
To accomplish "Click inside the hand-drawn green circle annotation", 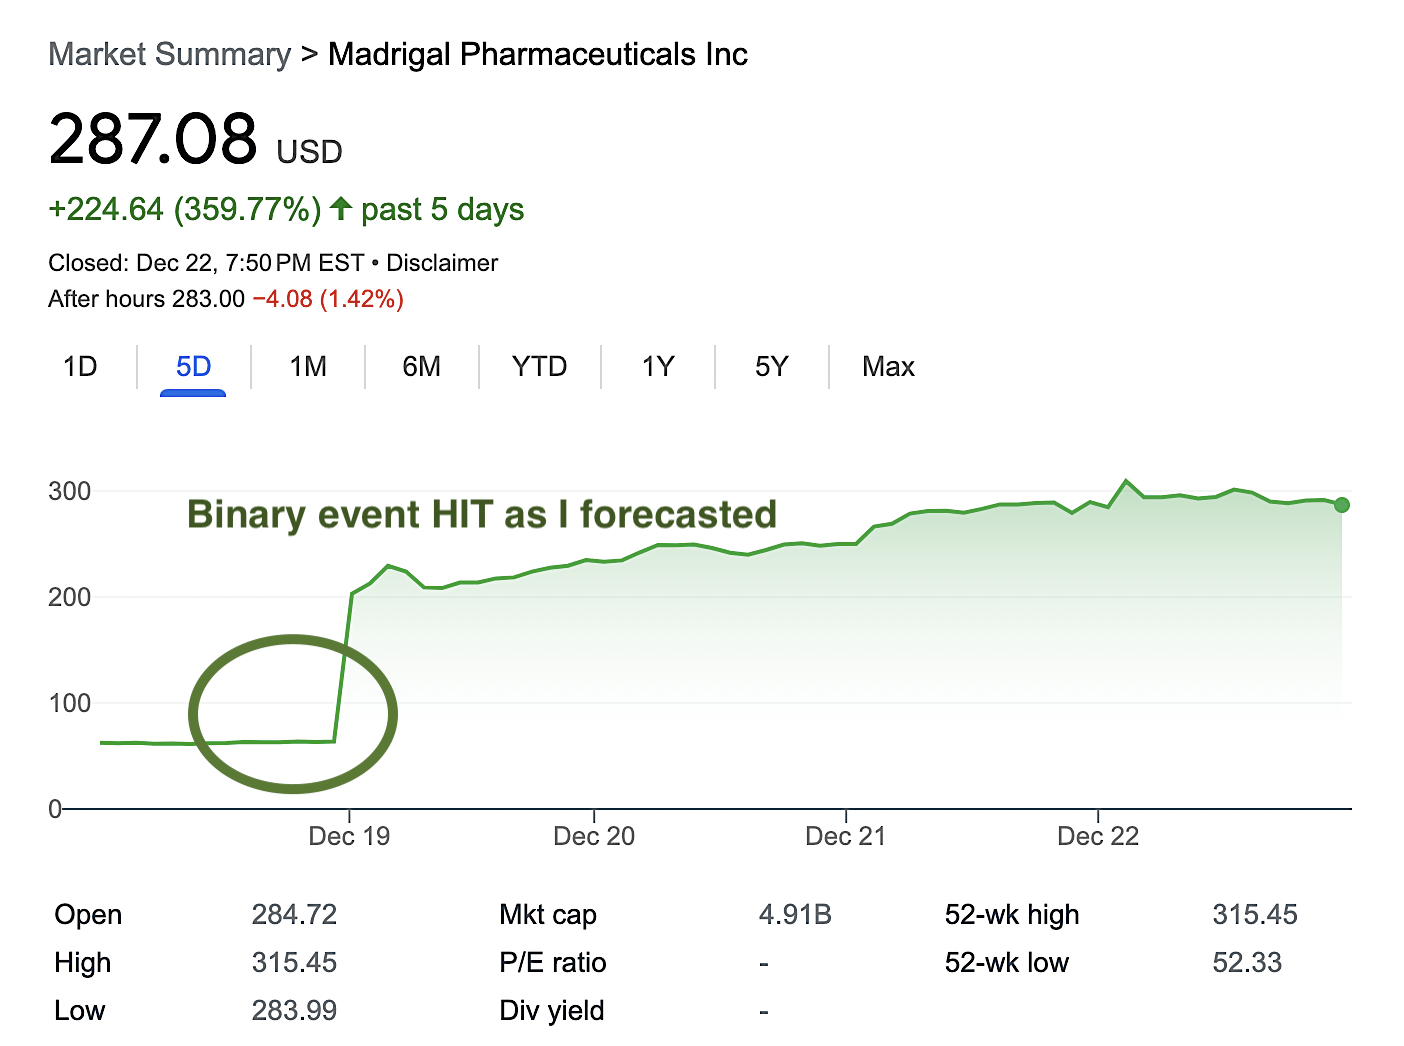I will coord(293,714).
